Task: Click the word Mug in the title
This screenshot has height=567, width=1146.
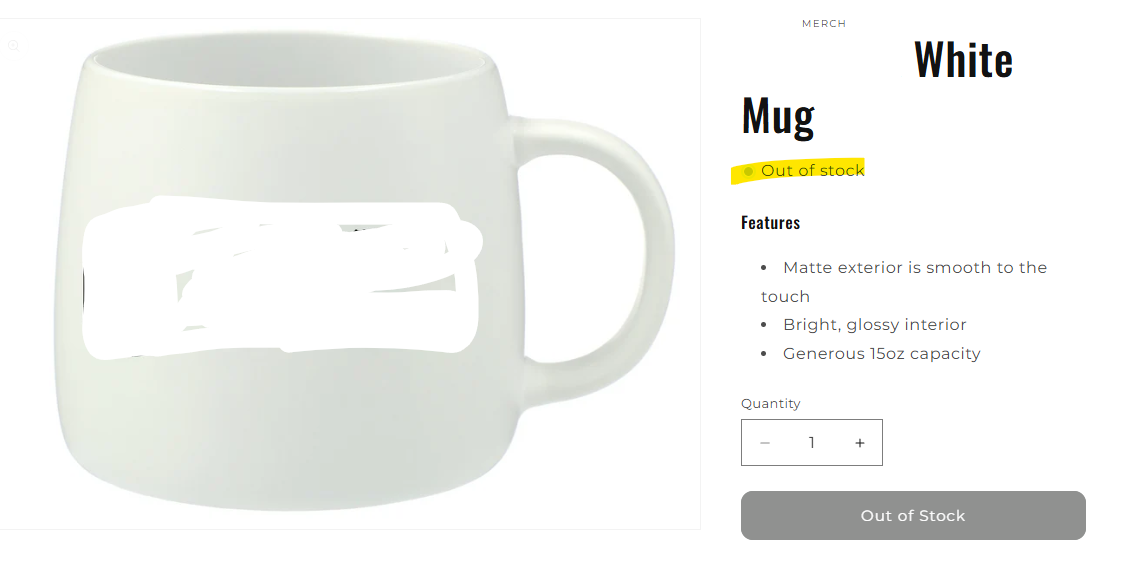Action: [x=778, y=115]
